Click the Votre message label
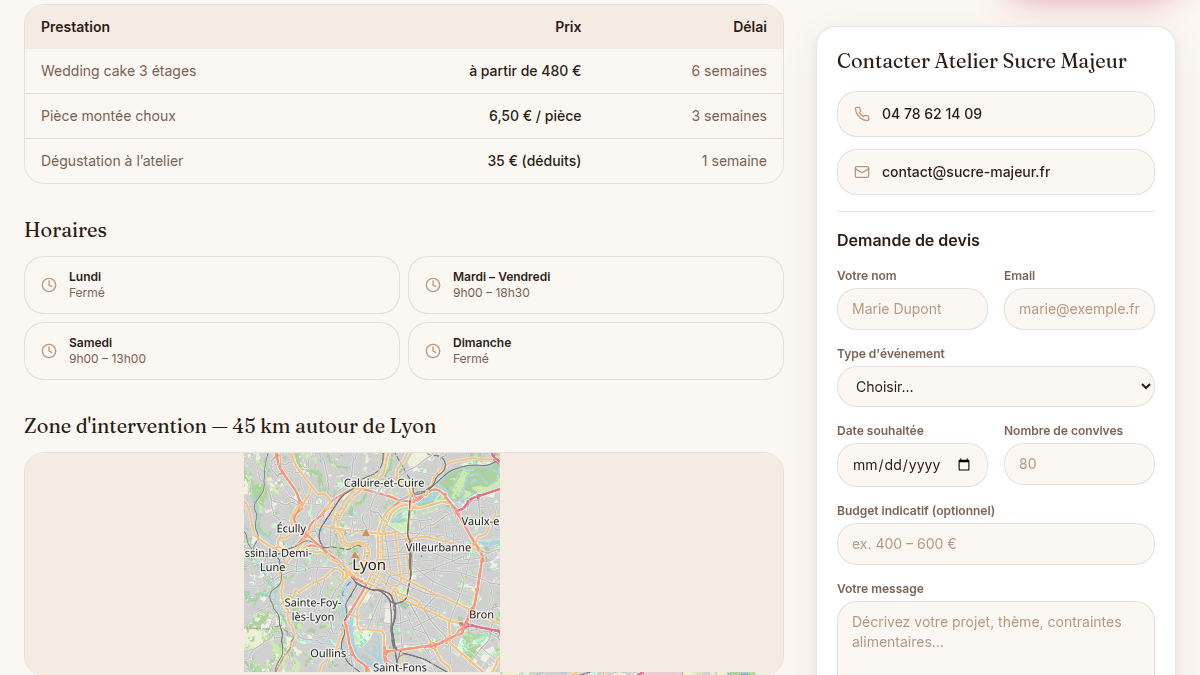The width and height of the screenshot is (1200, 675). click(880, 589)
